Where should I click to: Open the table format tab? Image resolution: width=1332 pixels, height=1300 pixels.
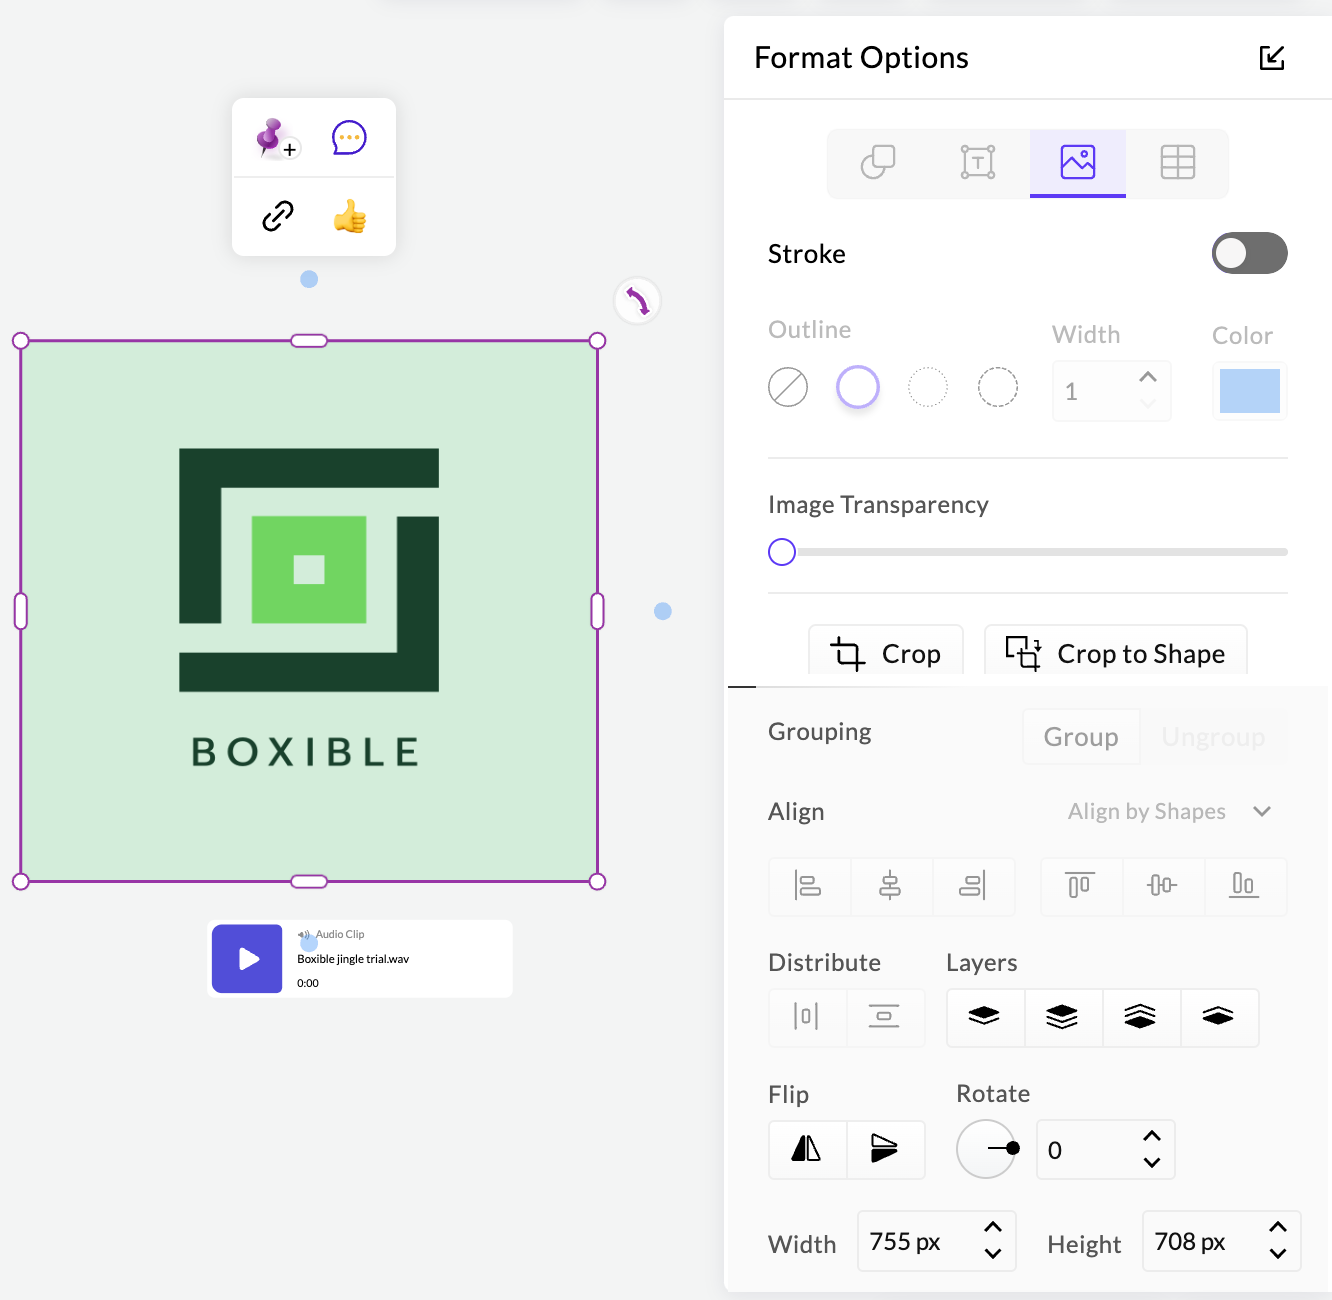[x=1178, y=162]
